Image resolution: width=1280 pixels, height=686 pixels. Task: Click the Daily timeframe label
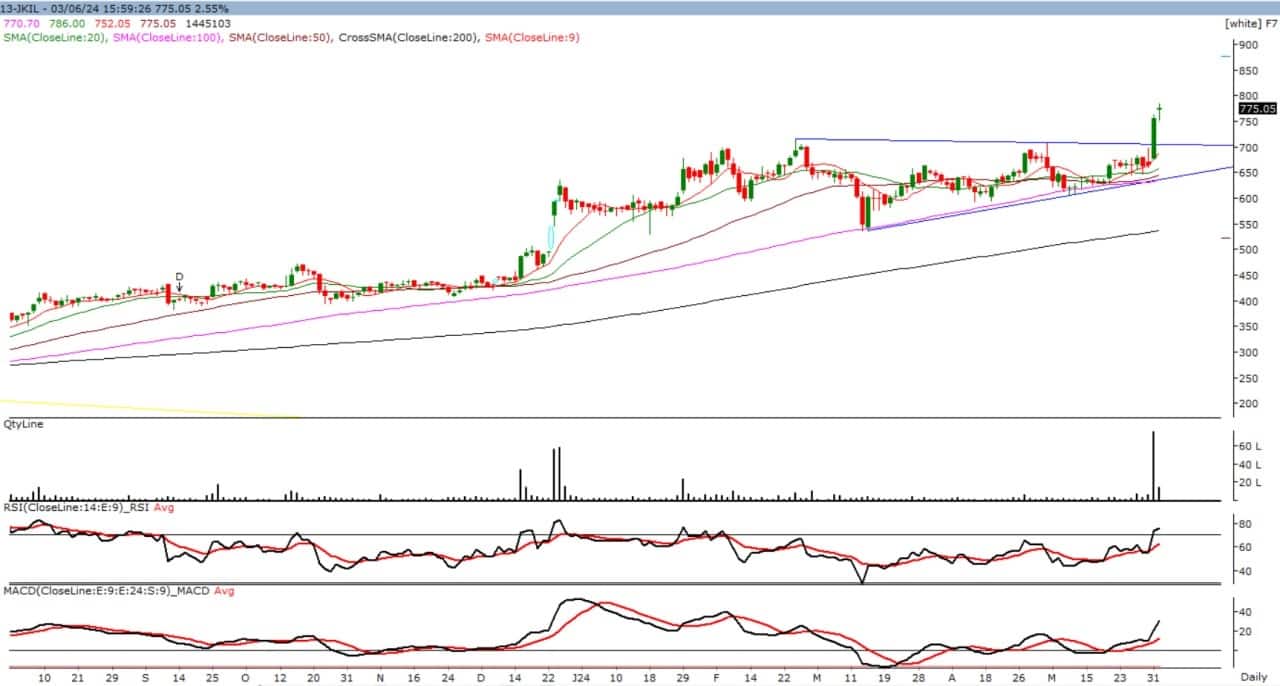click(1258, 677)
